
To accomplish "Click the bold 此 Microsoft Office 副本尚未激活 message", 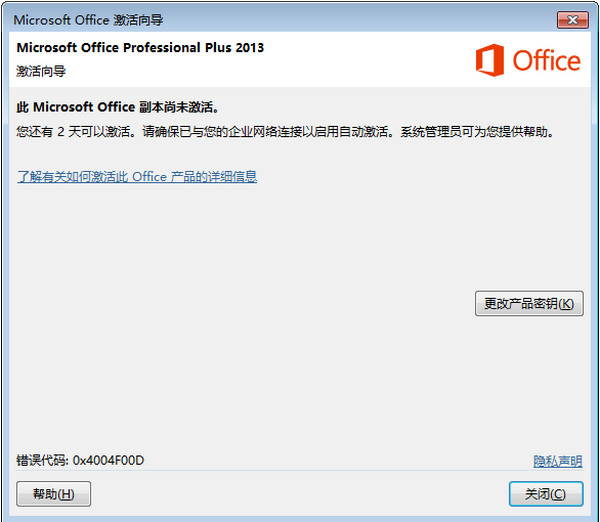I will [118, 107].
